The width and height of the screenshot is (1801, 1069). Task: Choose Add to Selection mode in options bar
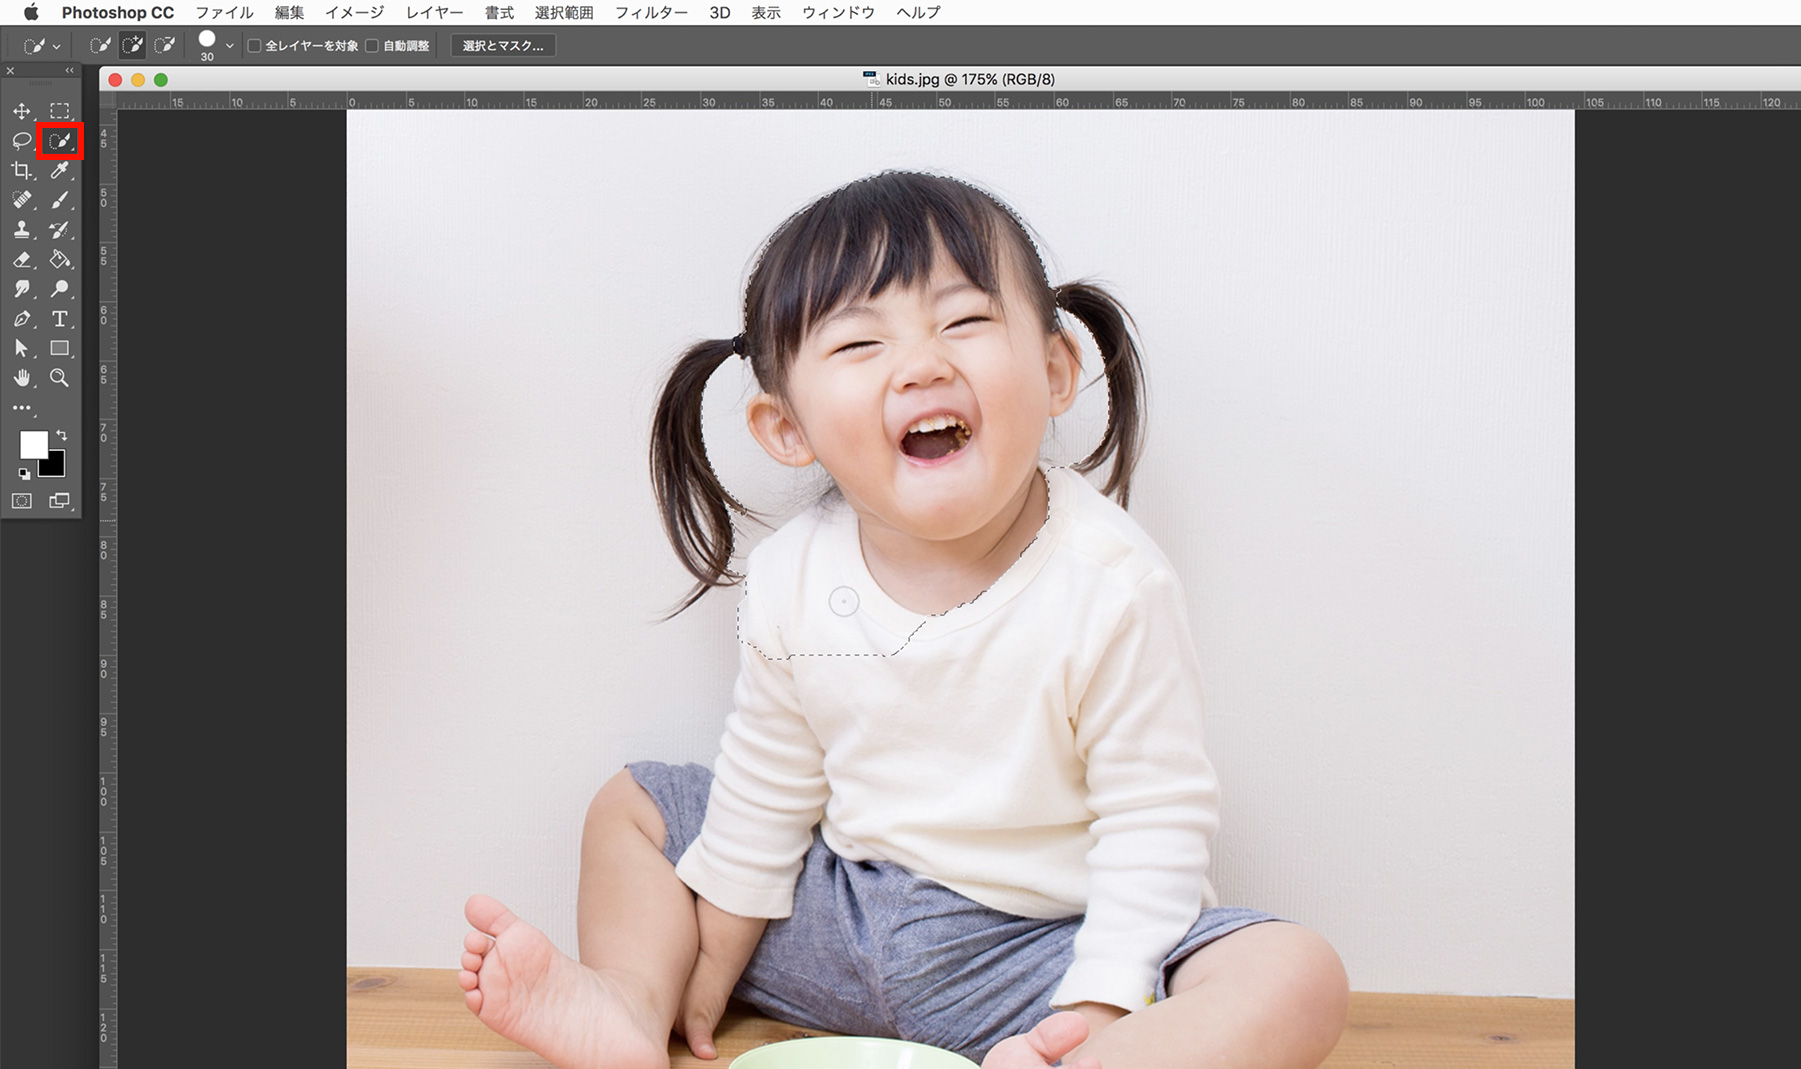click(132, 45)
